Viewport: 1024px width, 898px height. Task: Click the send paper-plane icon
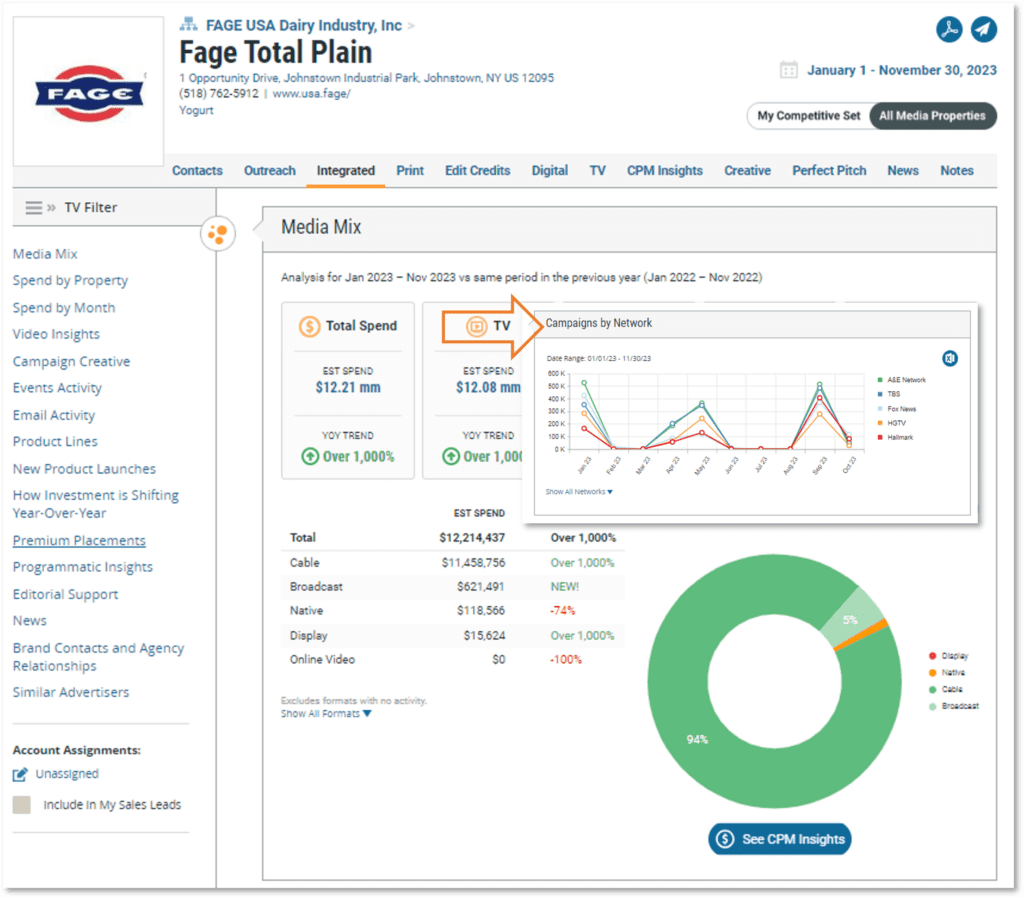[x=984, y=29]
